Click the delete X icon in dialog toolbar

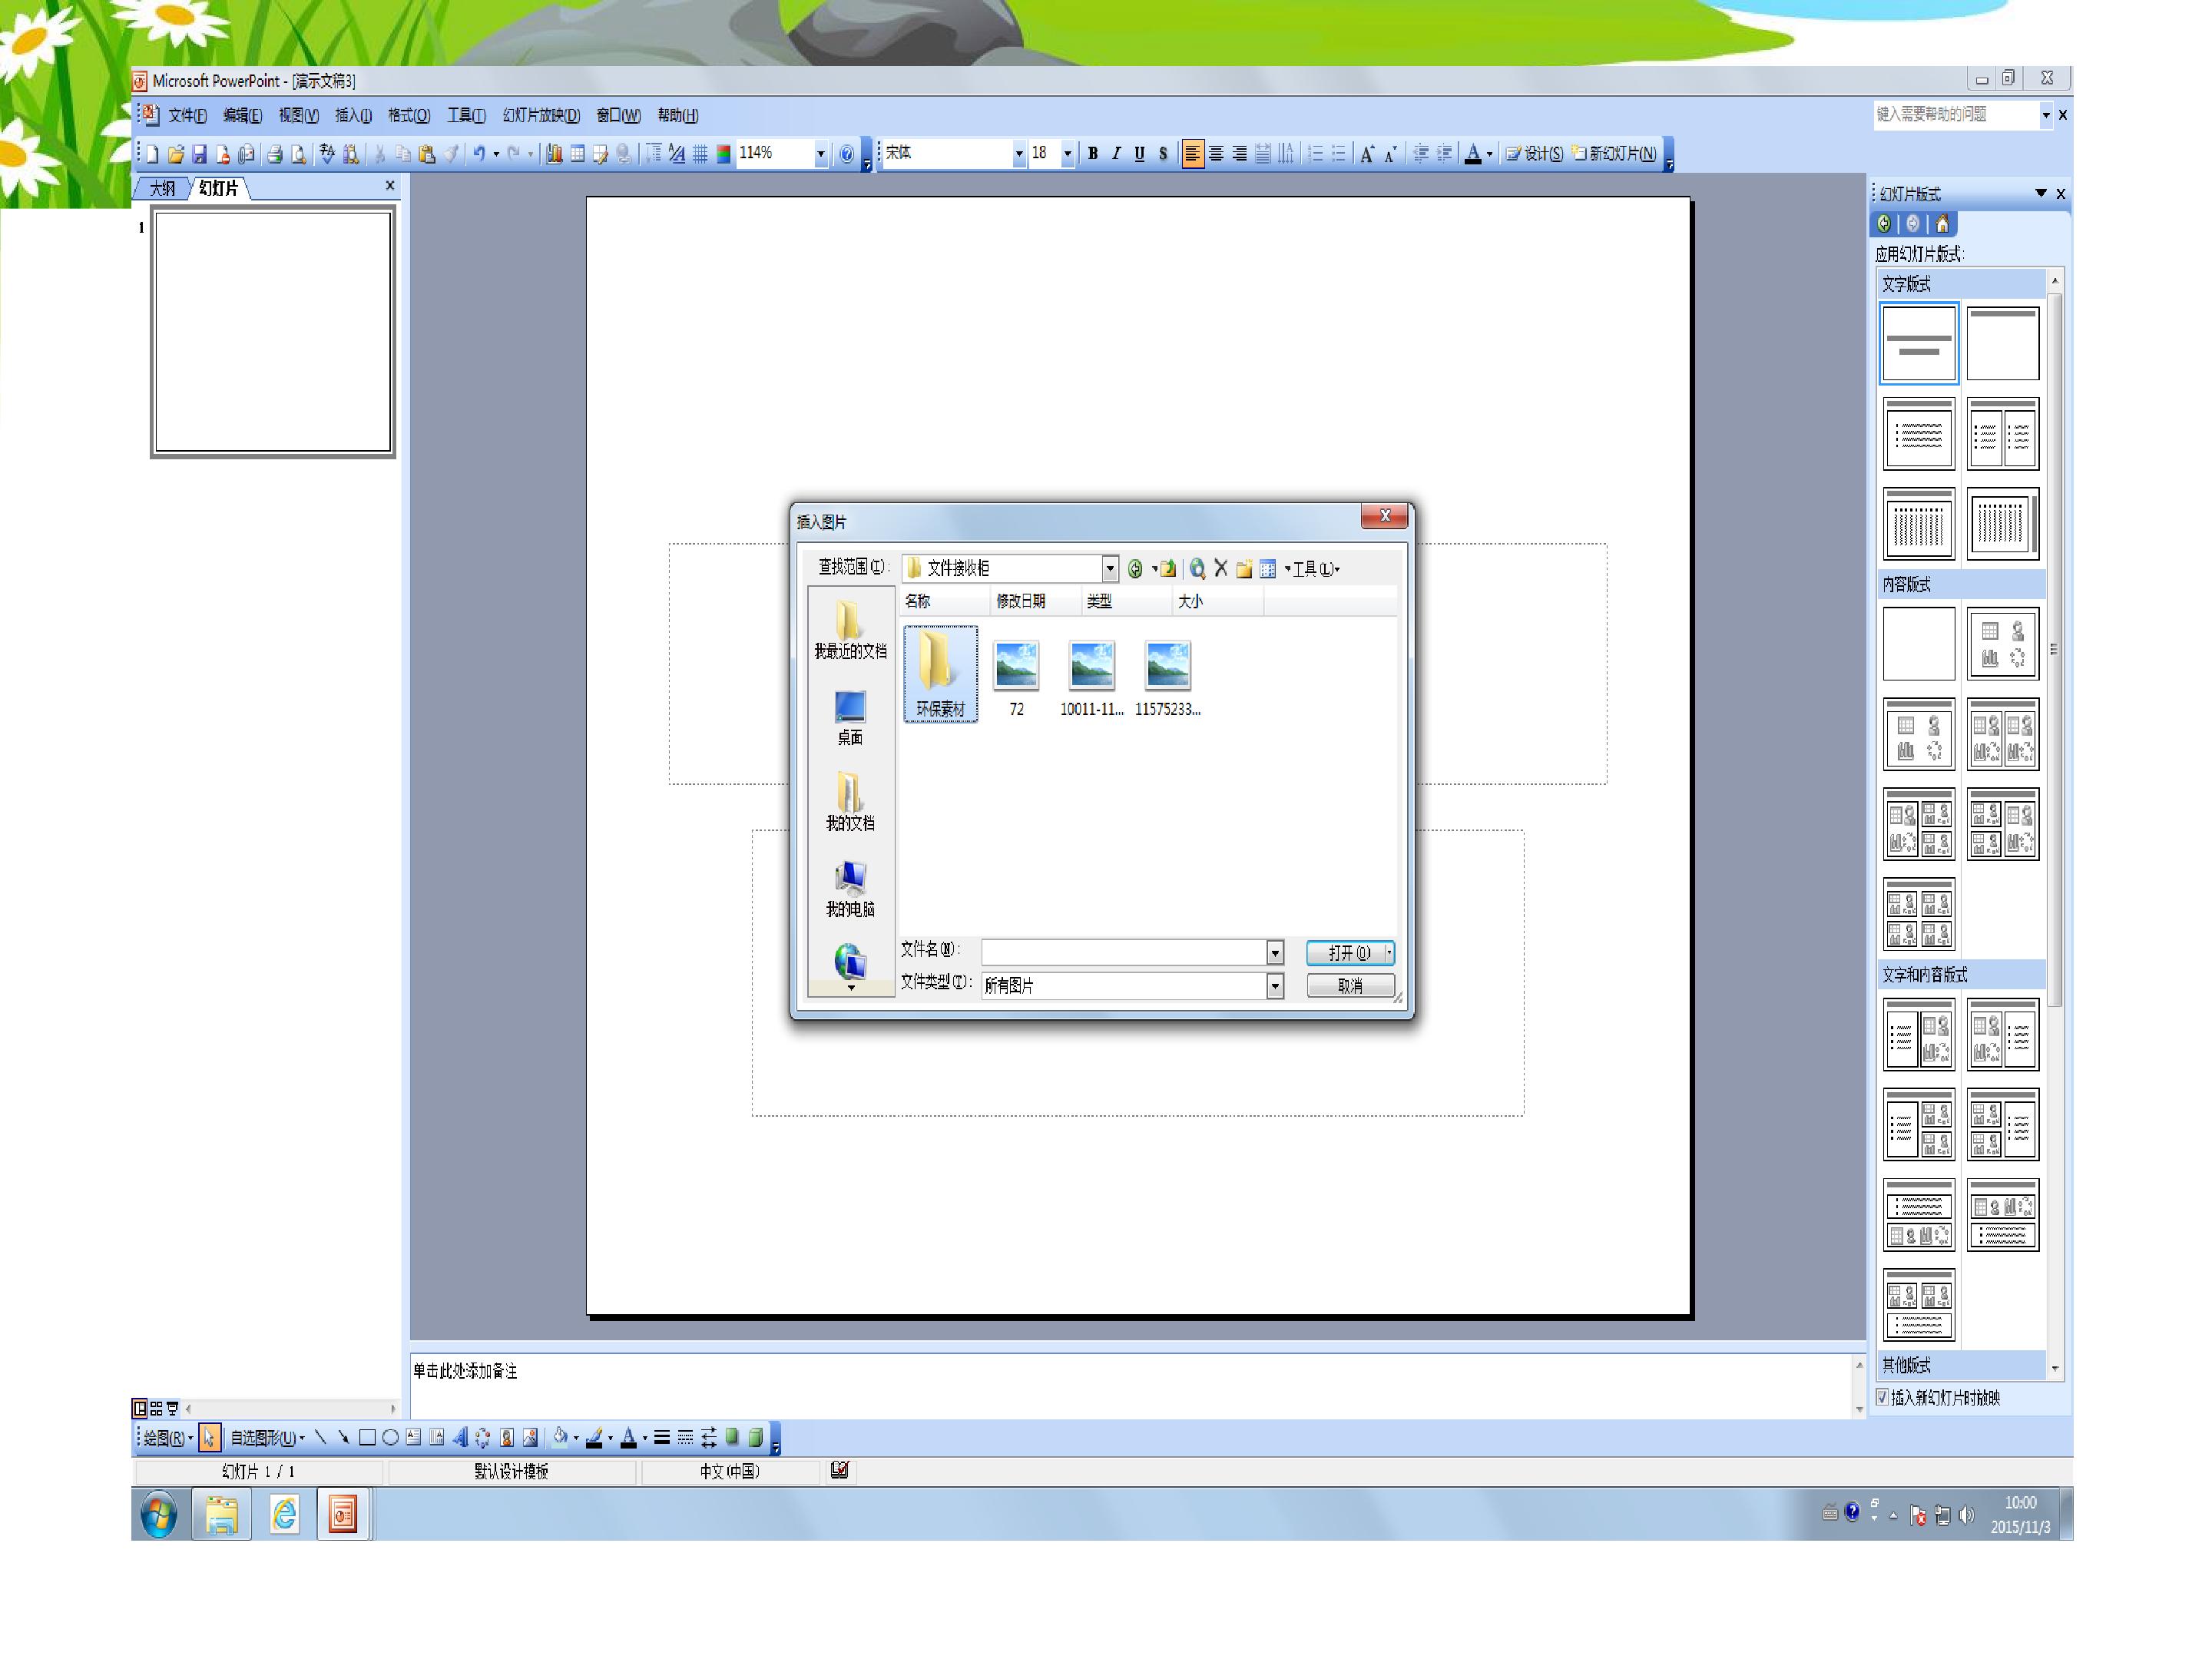(1220, 569)
